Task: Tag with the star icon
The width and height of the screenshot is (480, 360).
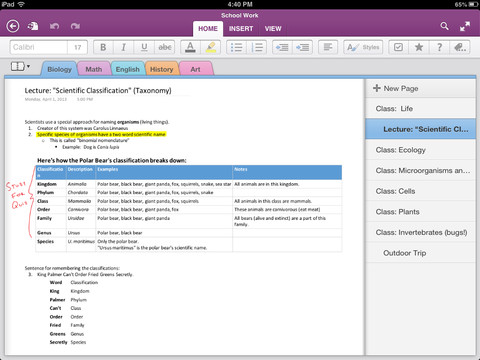Action: point(419,47)
